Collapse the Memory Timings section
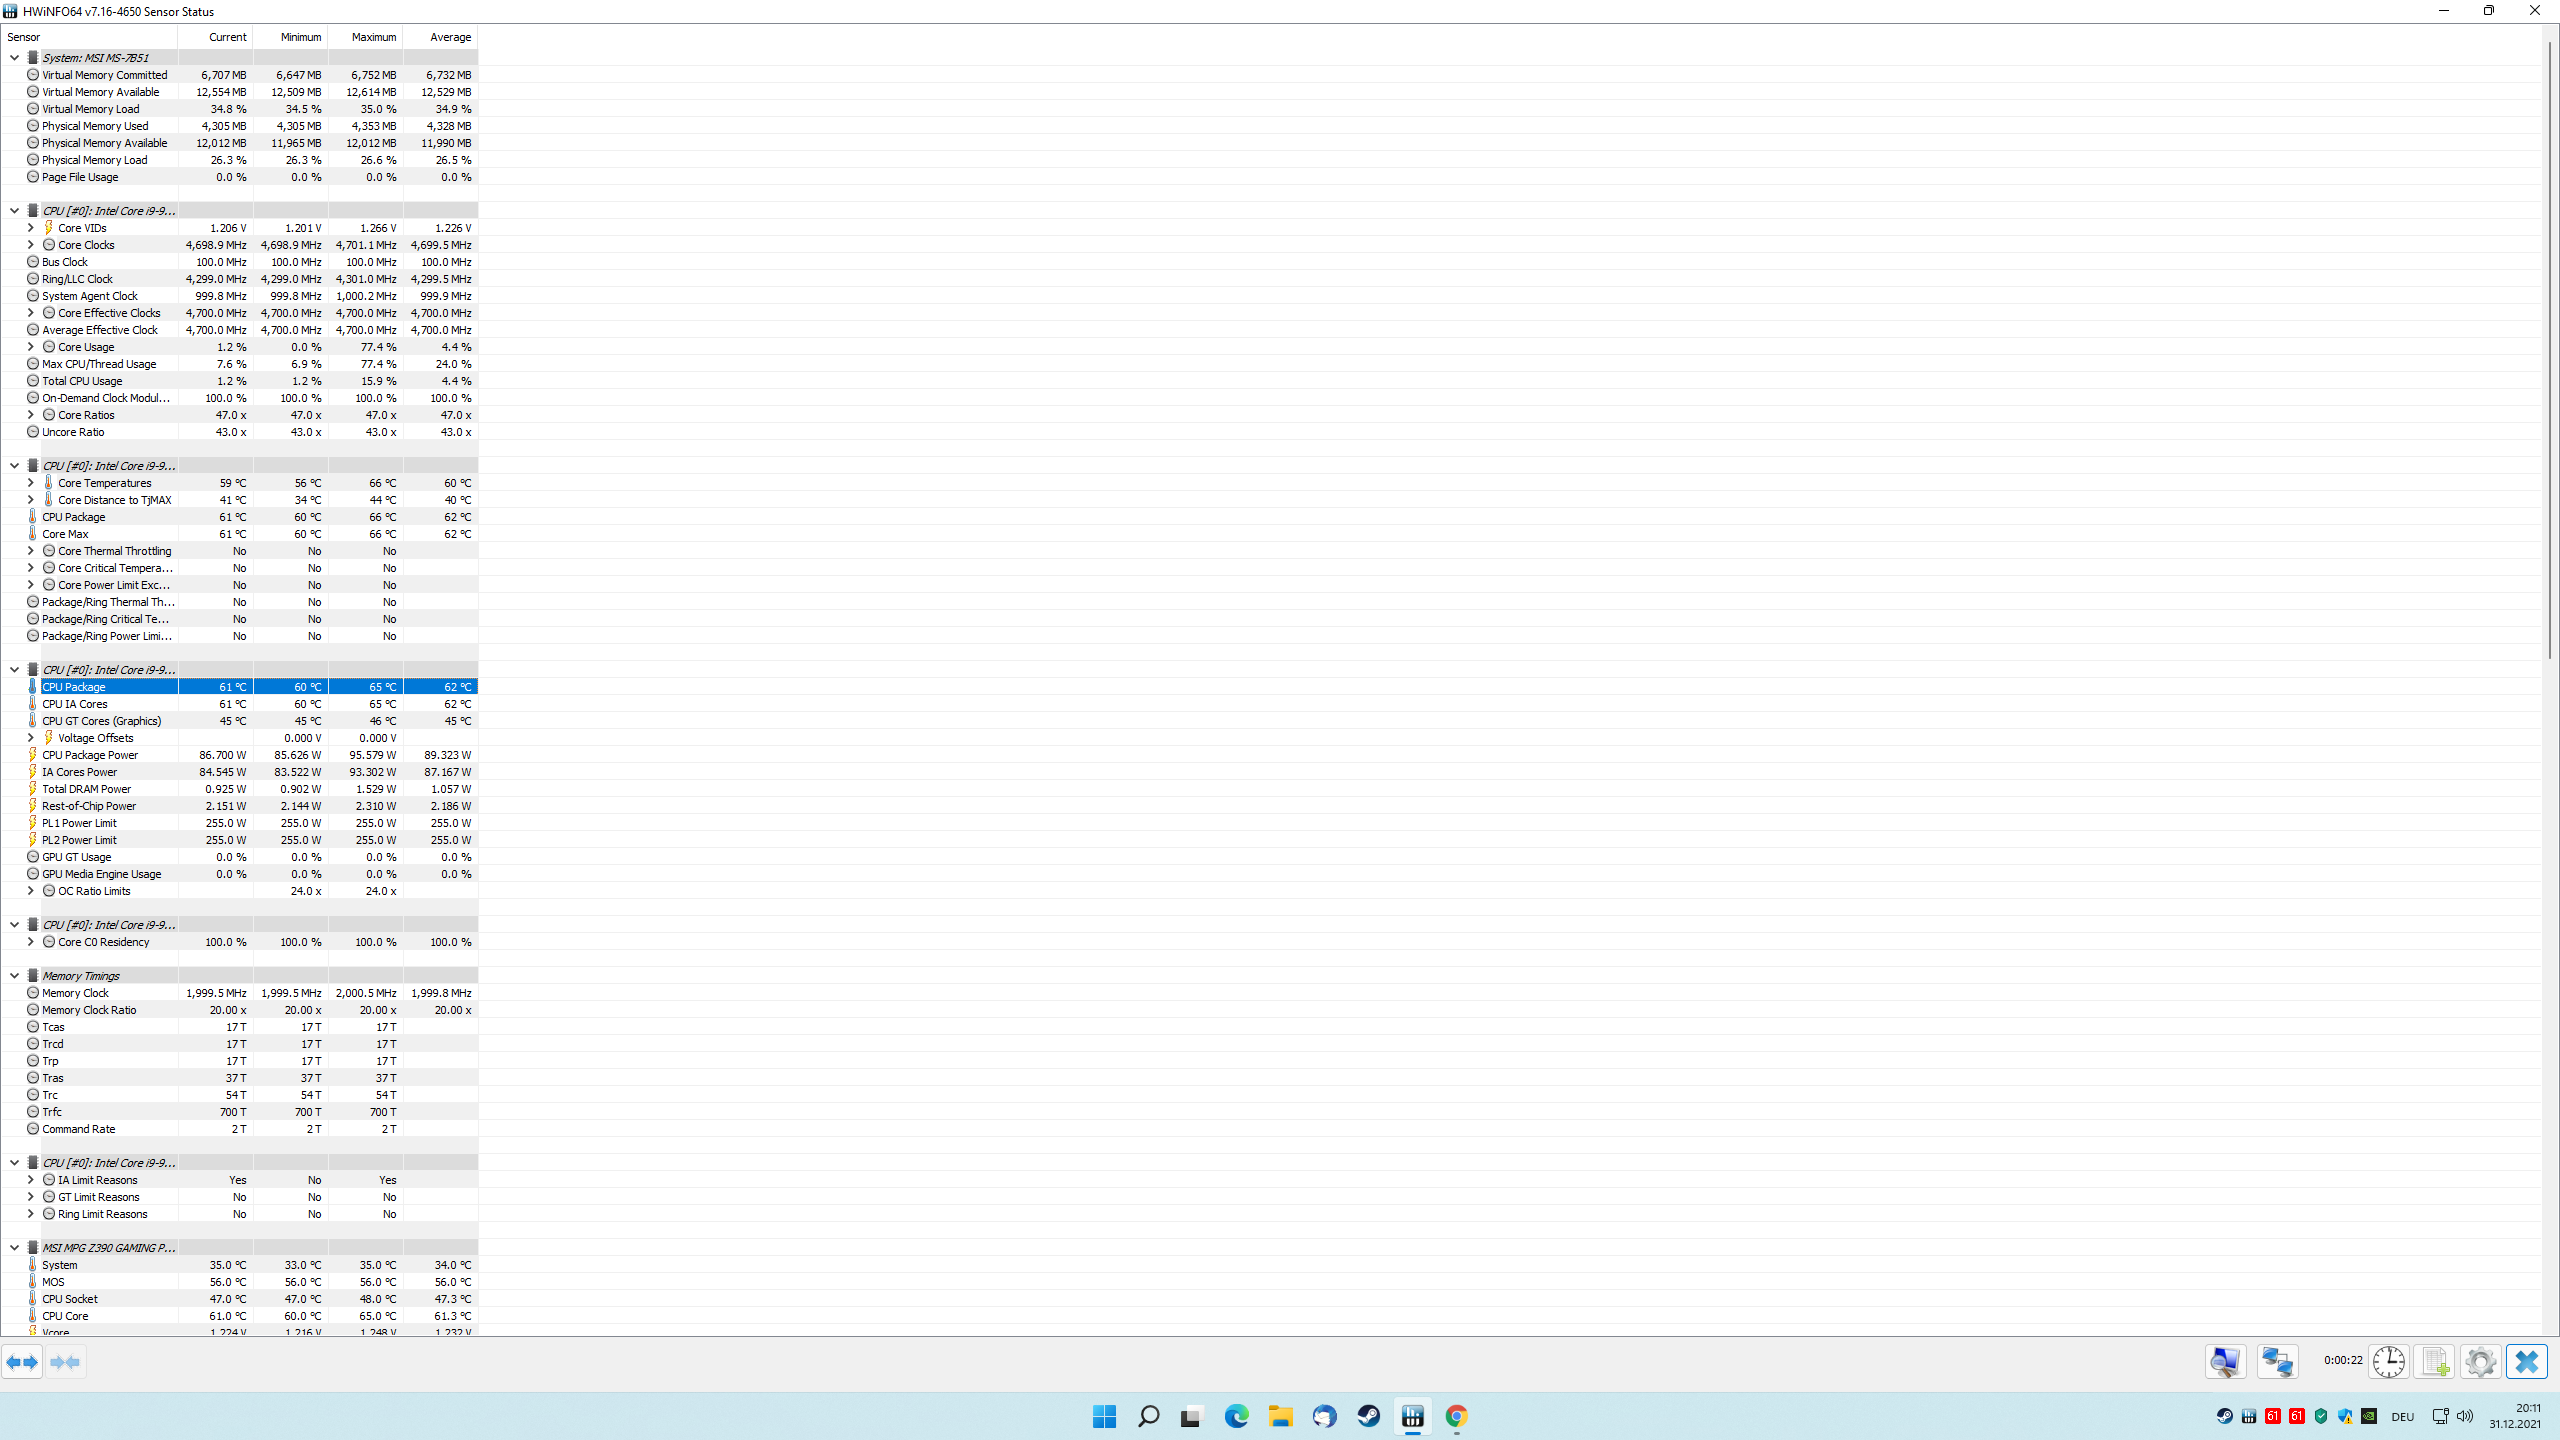2560x1440 pixels. point(14,975)
